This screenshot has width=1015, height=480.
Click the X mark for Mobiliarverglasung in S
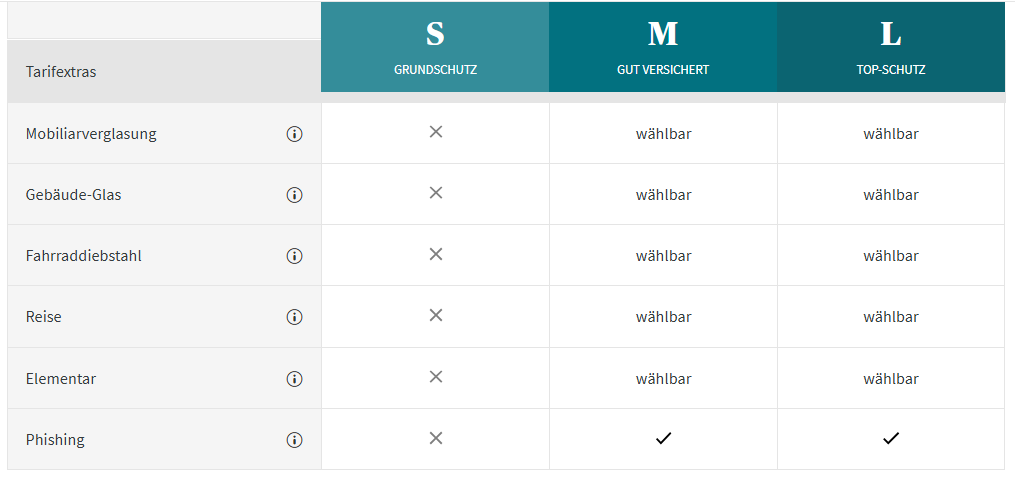[435, 132]
